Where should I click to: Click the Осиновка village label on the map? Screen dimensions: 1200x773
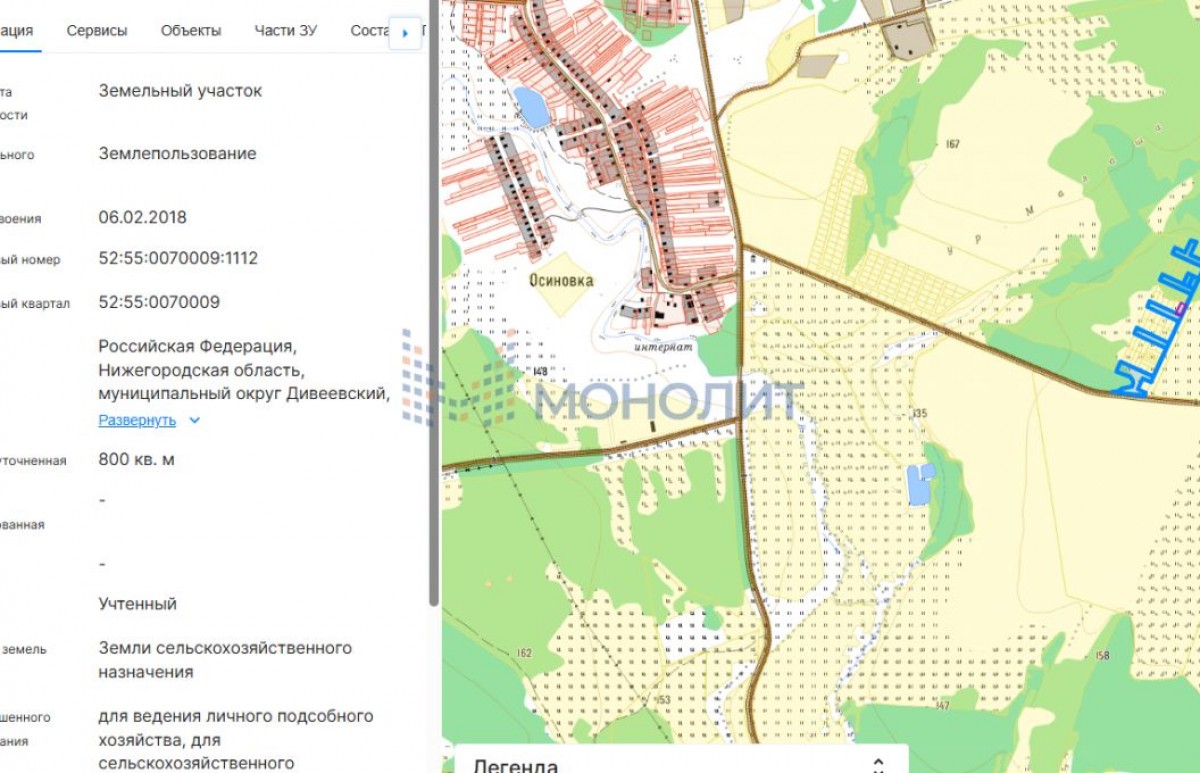coord(560,281)
